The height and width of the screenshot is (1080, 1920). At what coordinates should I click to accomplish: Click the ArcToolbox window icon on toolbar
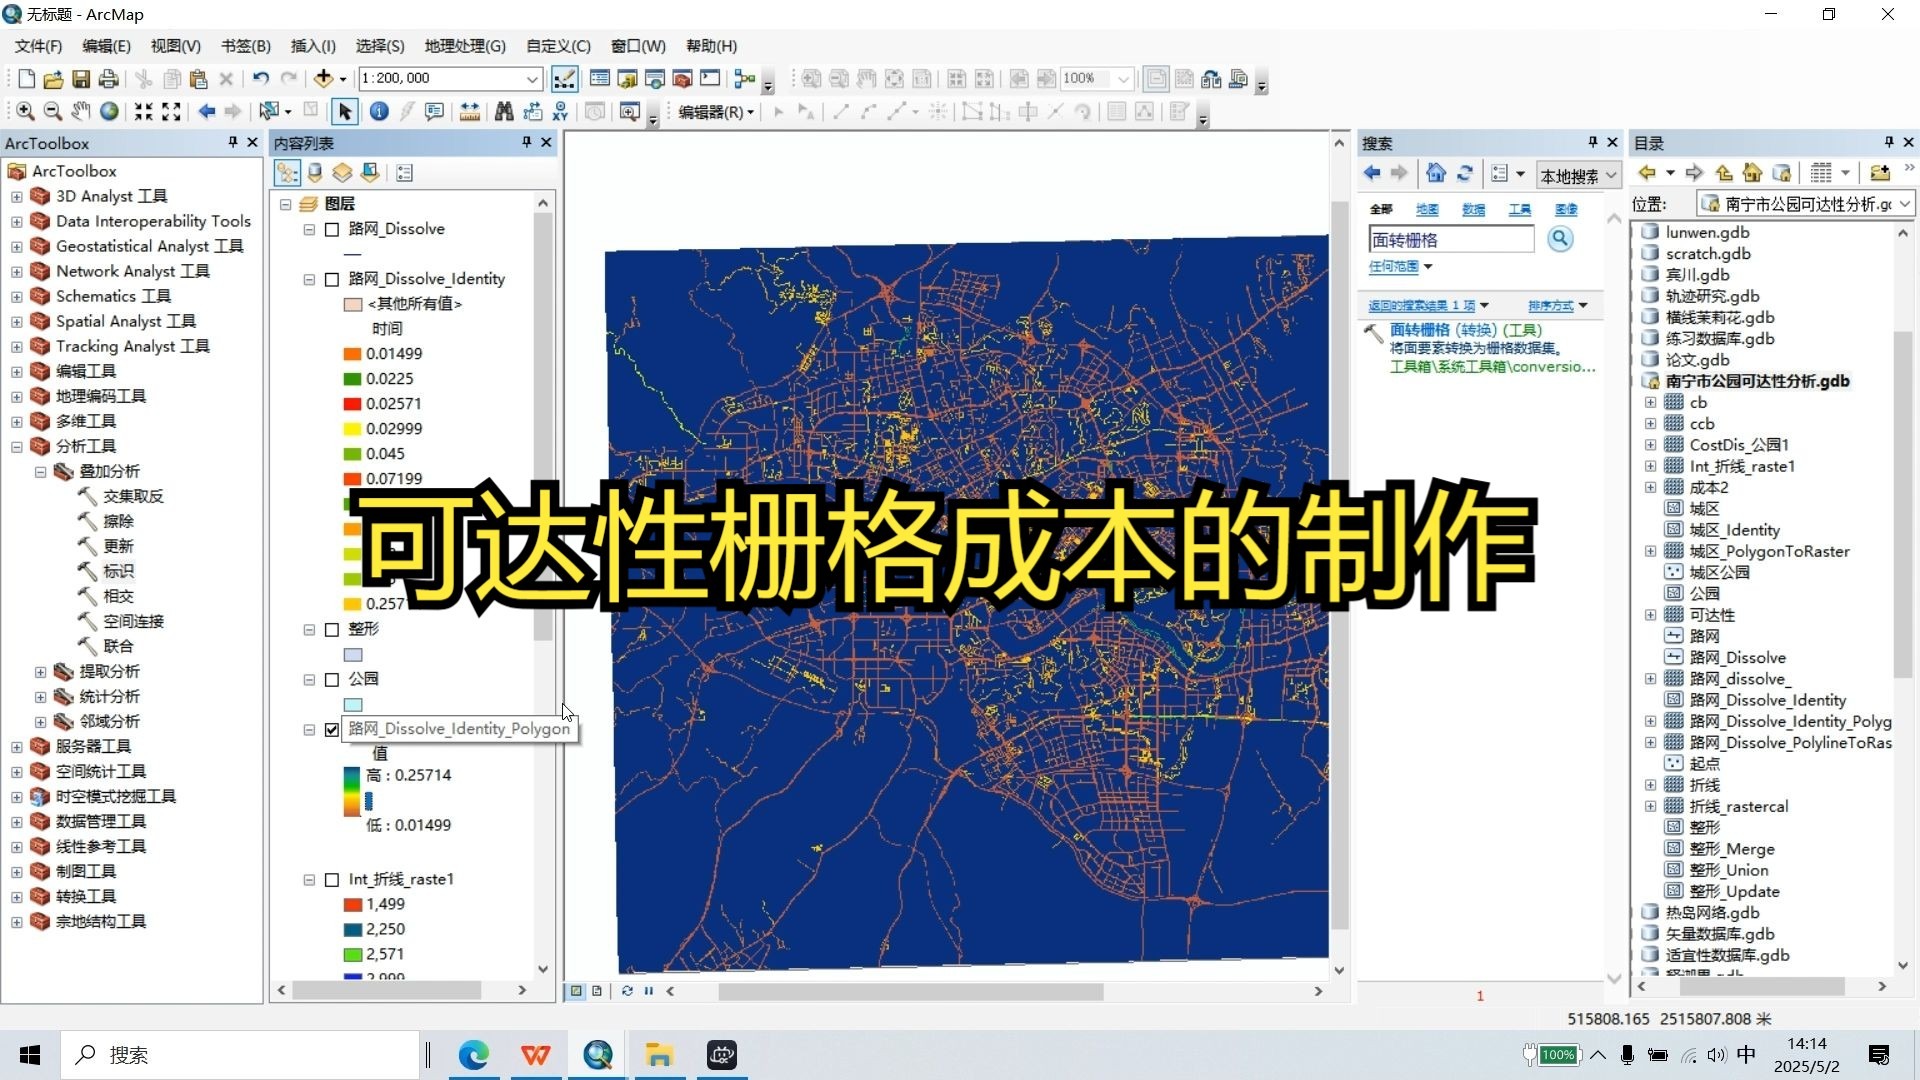click(x=681, y=78)
